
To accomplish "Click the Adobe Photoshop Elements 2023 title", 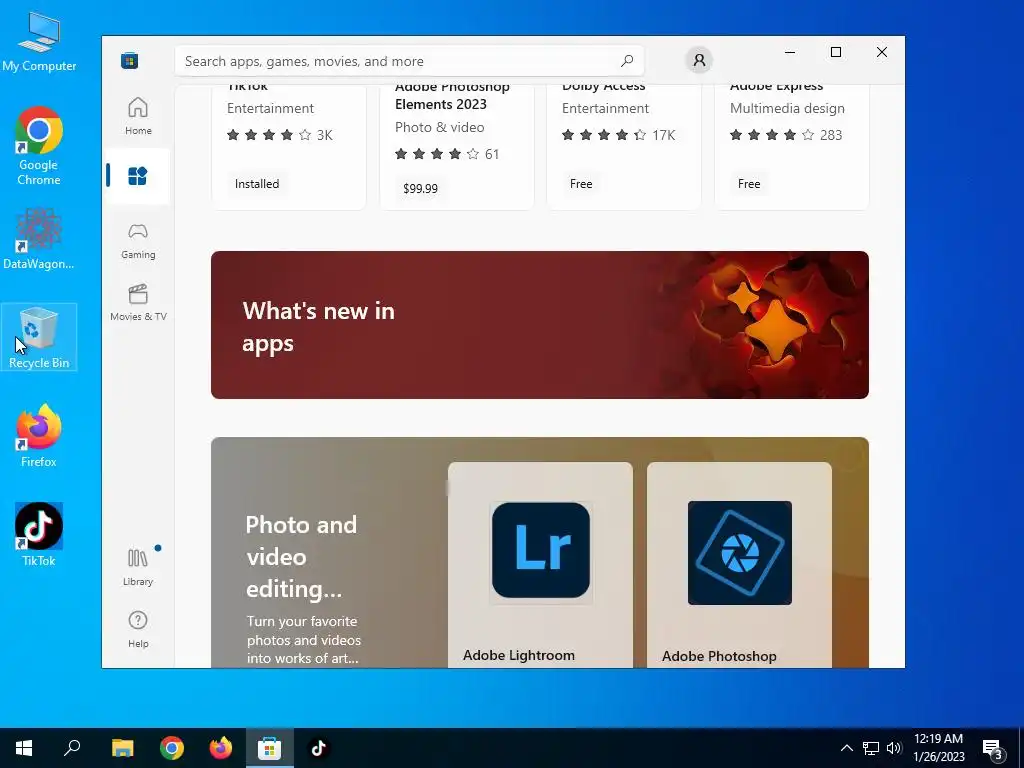I will coord(452,95).
